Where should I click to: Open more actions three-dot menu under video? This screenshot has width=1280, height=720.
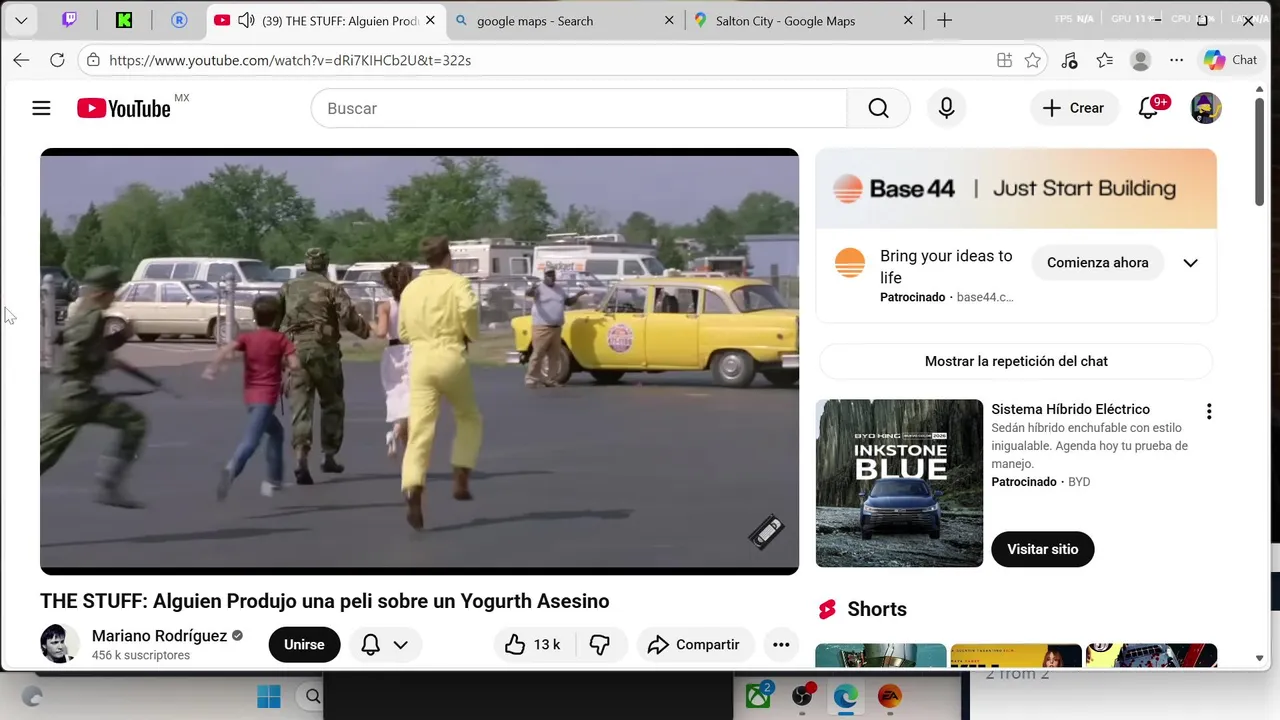tap(781, 644)
